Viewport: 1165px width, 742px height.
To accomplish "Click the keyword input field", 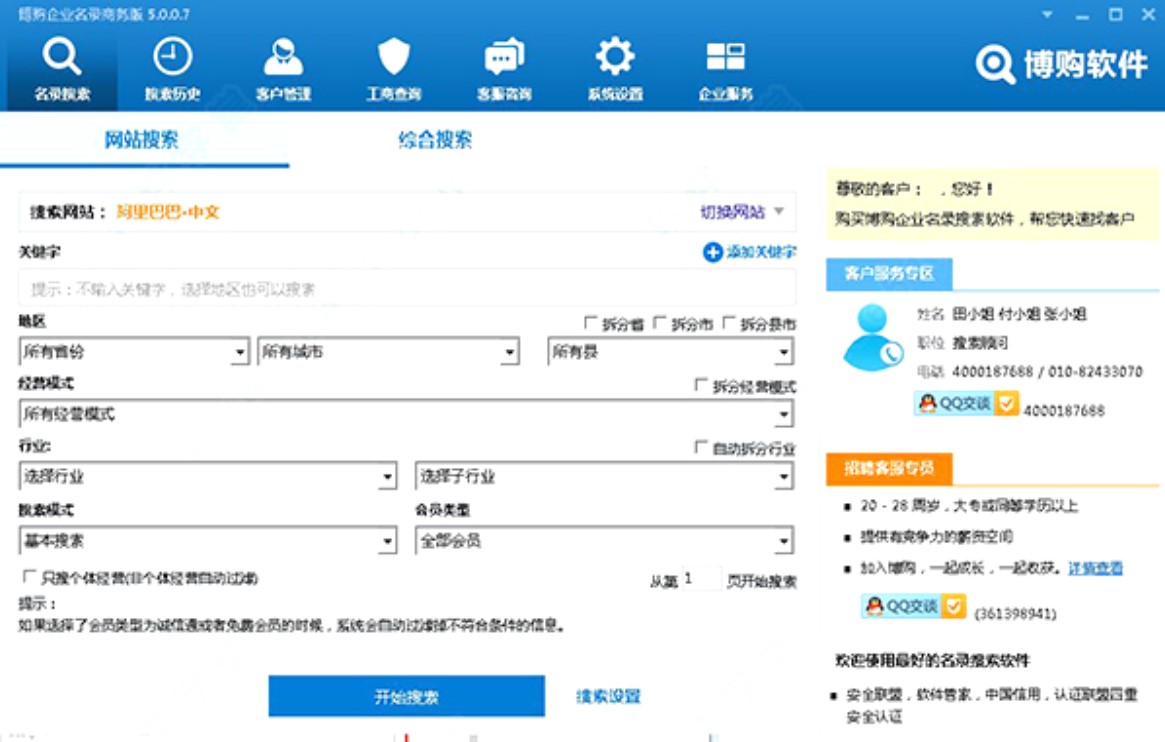I will 407,290.
